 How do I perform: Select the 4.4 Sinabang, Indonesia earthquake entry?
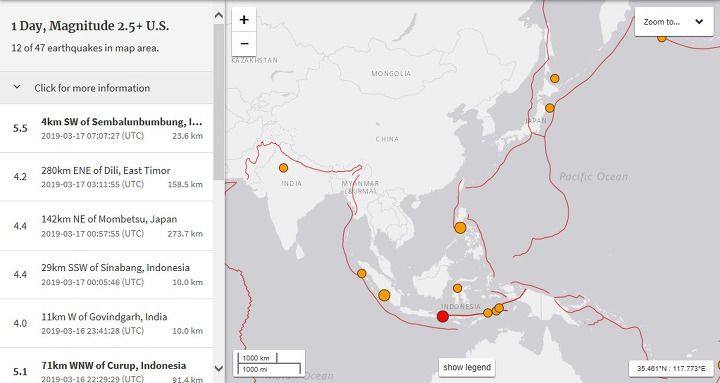(107, 275)
